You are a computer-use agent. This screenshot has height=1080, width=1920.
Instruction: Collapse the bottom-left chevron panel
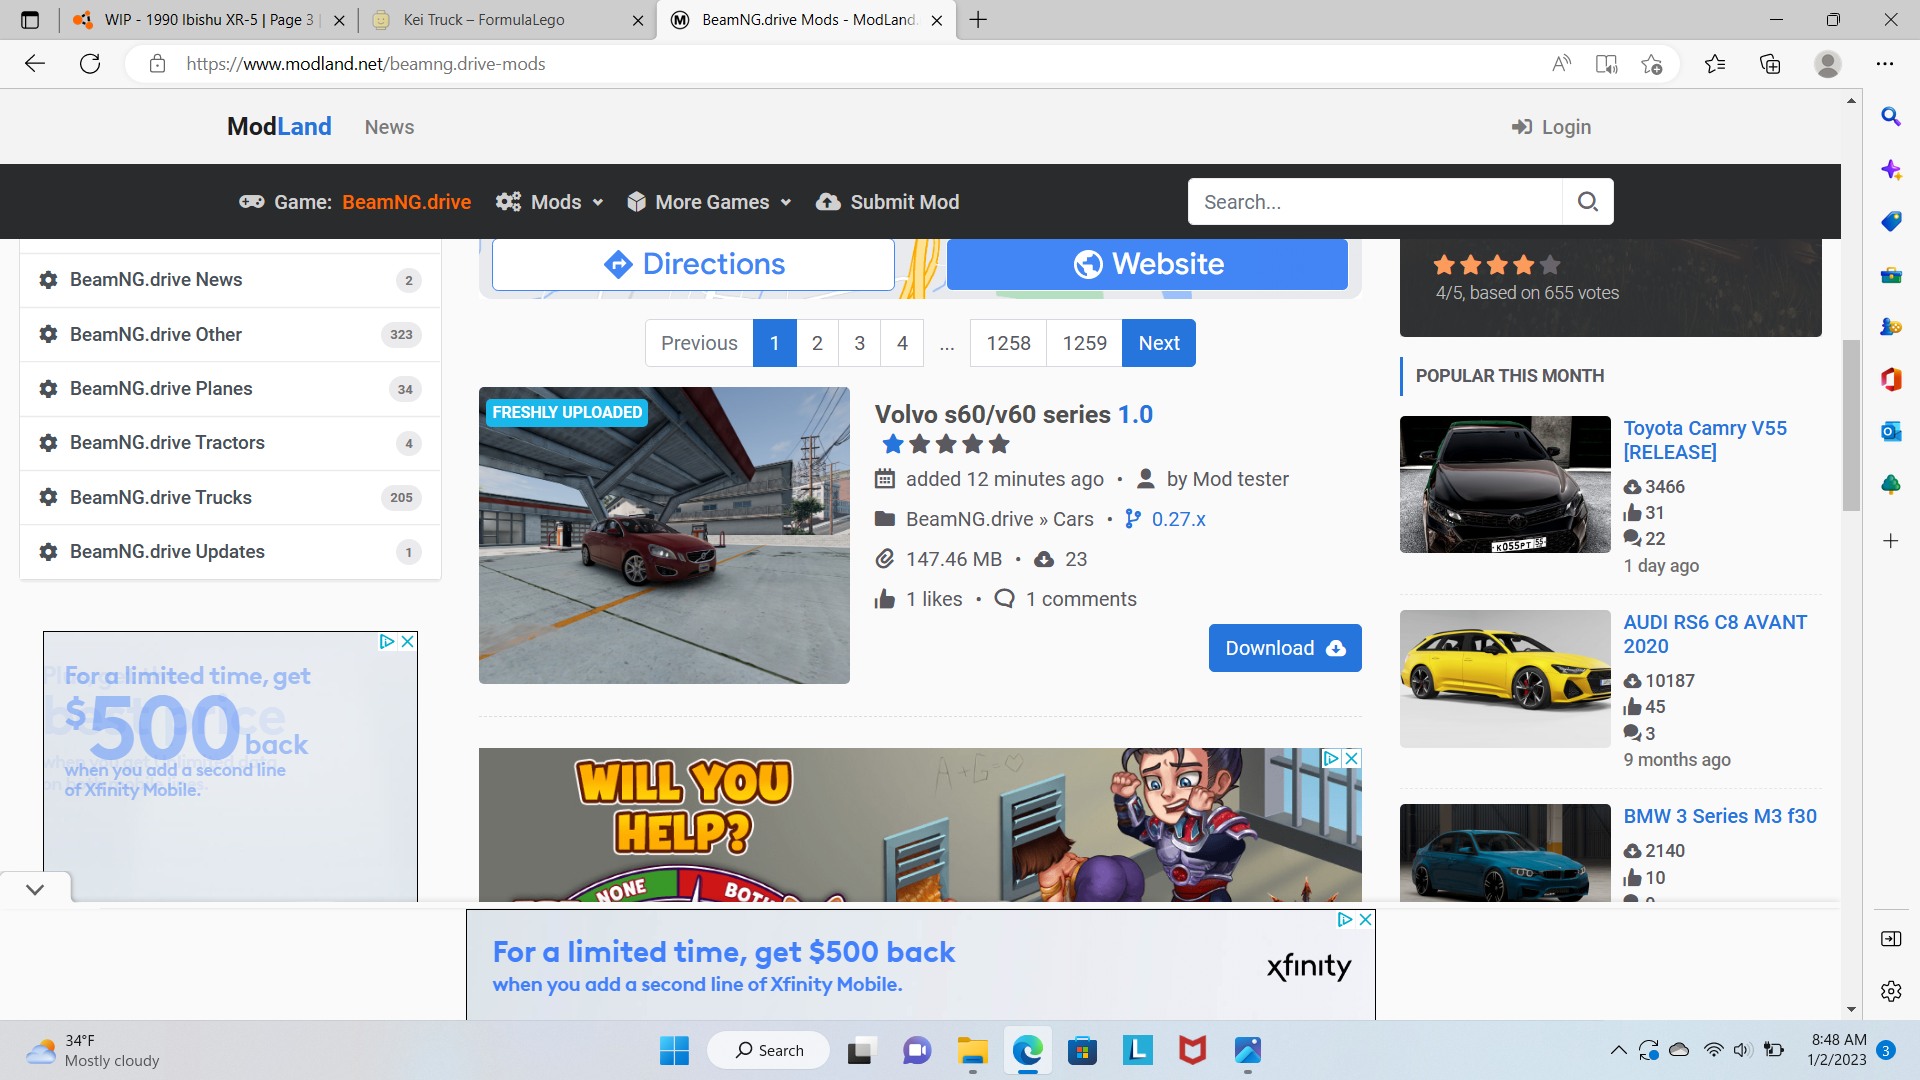pyautogui.click(x=35, y=889)
